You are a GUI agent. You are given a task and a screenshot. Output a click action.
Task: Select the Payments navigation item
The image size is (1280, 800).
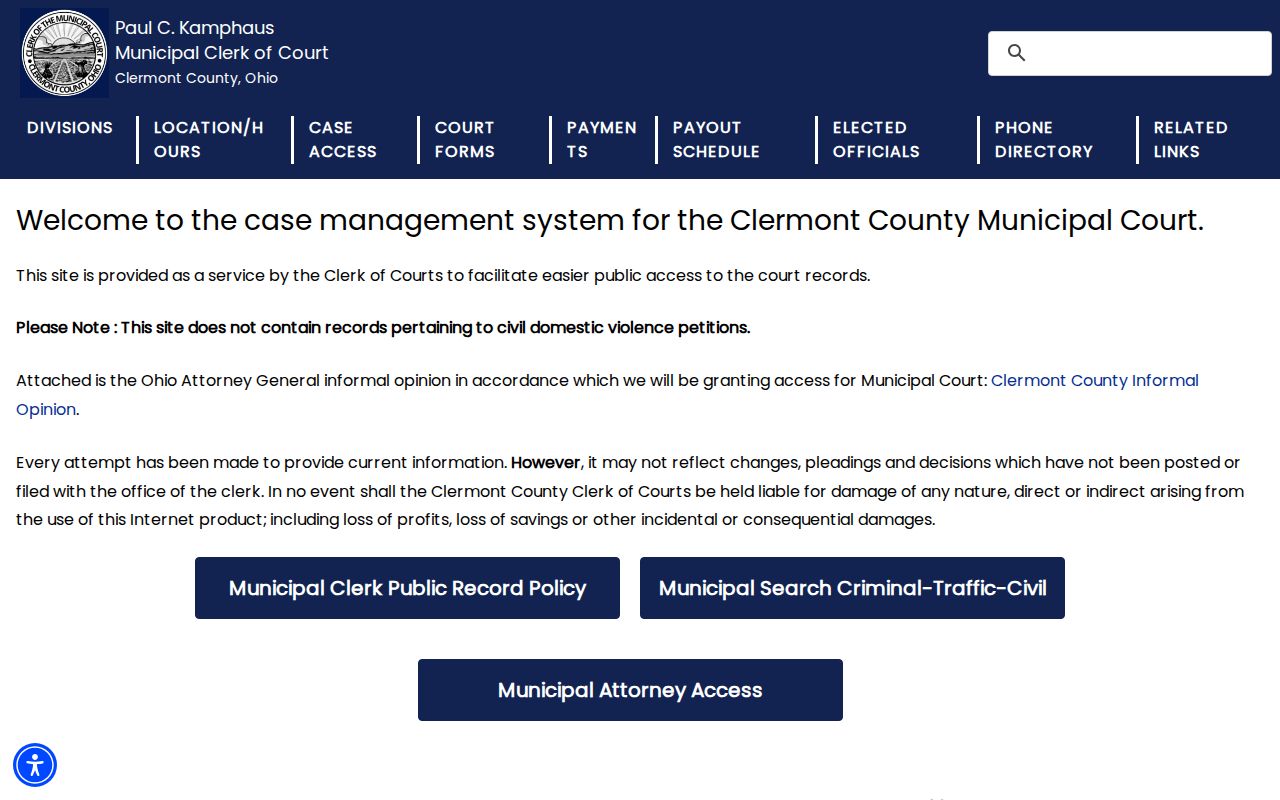[602, 140]
